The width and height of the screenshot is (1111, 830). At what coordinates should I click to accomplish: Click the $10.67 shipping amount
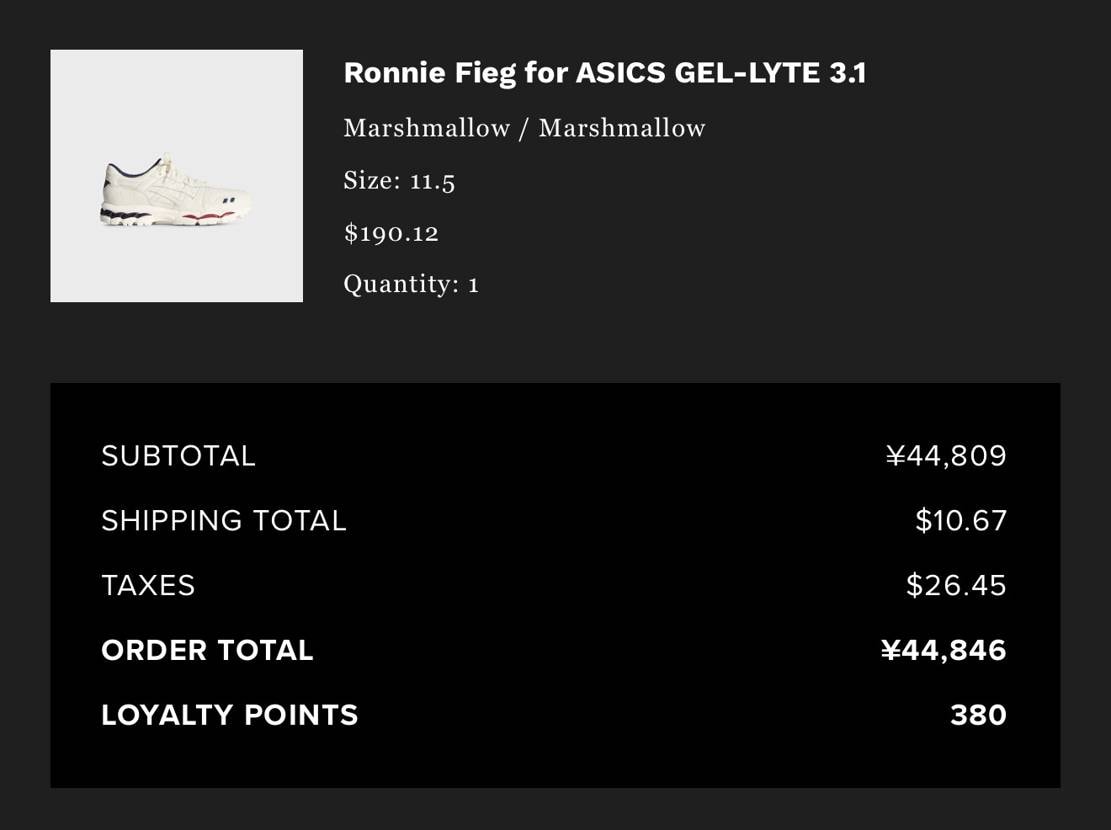pos(960,521)
